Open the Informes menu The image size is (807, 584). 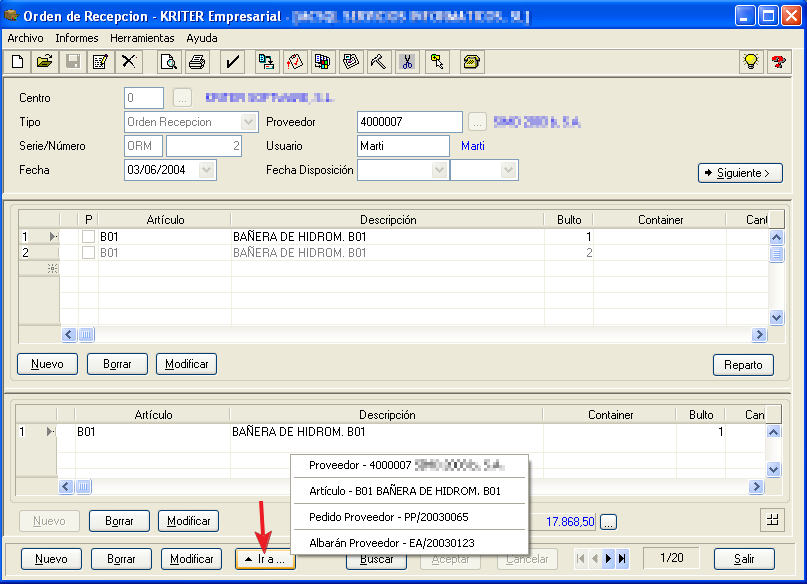(77, 38)
